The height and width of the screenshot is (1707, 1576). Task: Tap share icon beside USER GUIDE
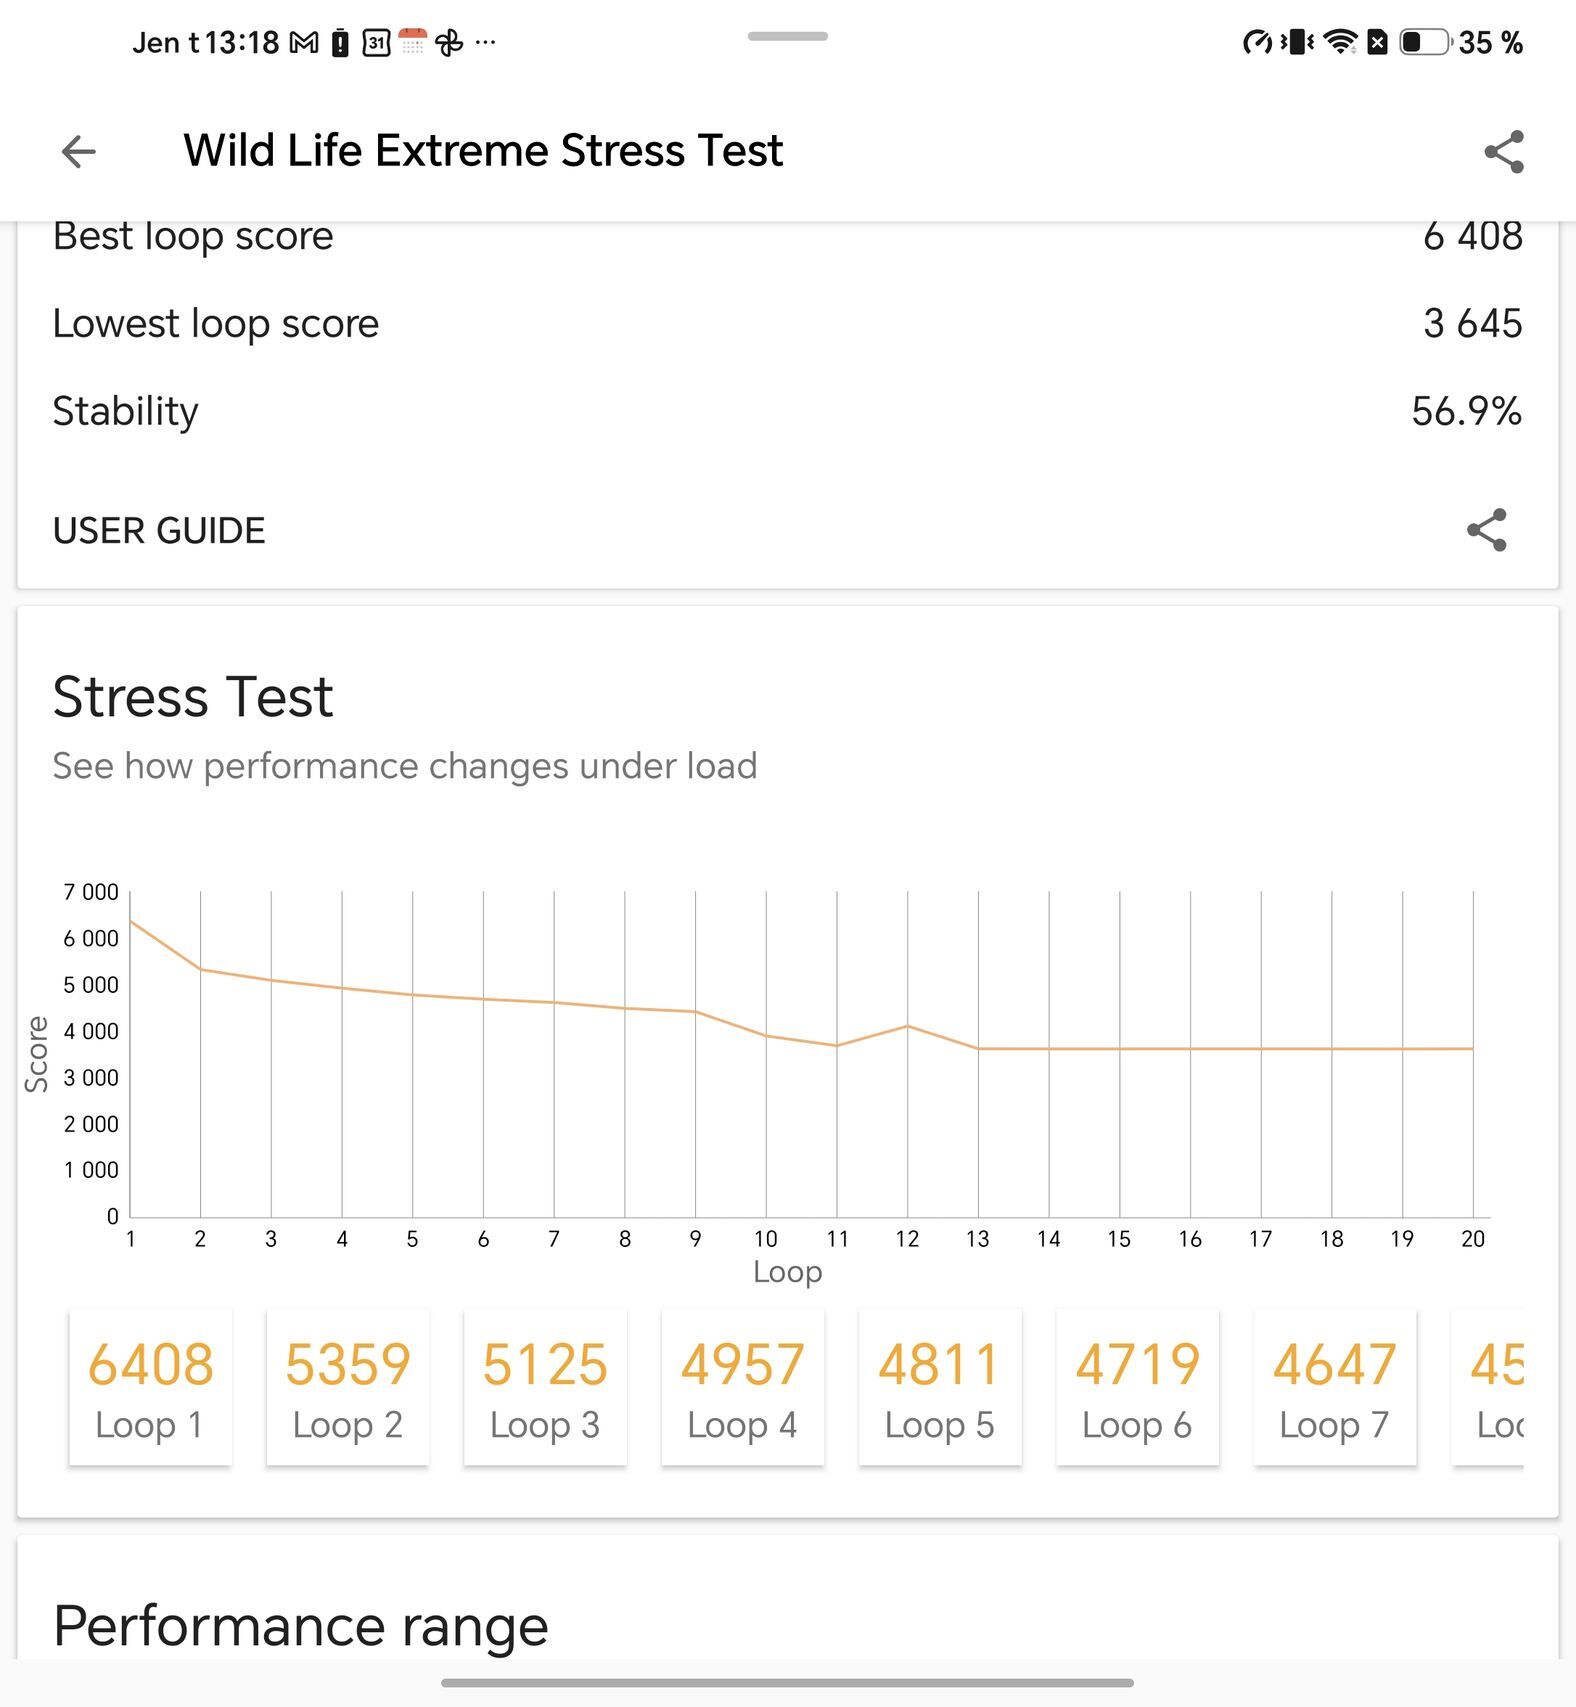pyautogui.click(x=1486, y=530)
